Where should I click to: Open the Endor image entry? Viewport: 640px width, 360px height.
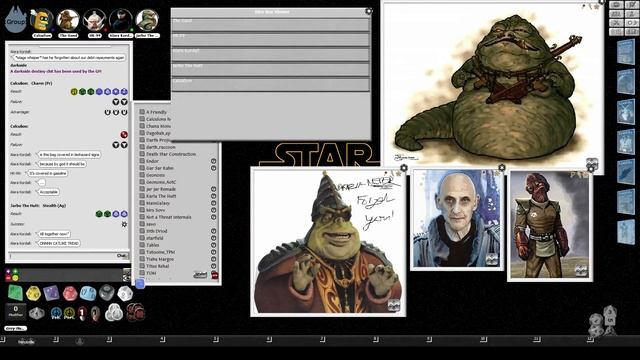click(x=152, y=161)
